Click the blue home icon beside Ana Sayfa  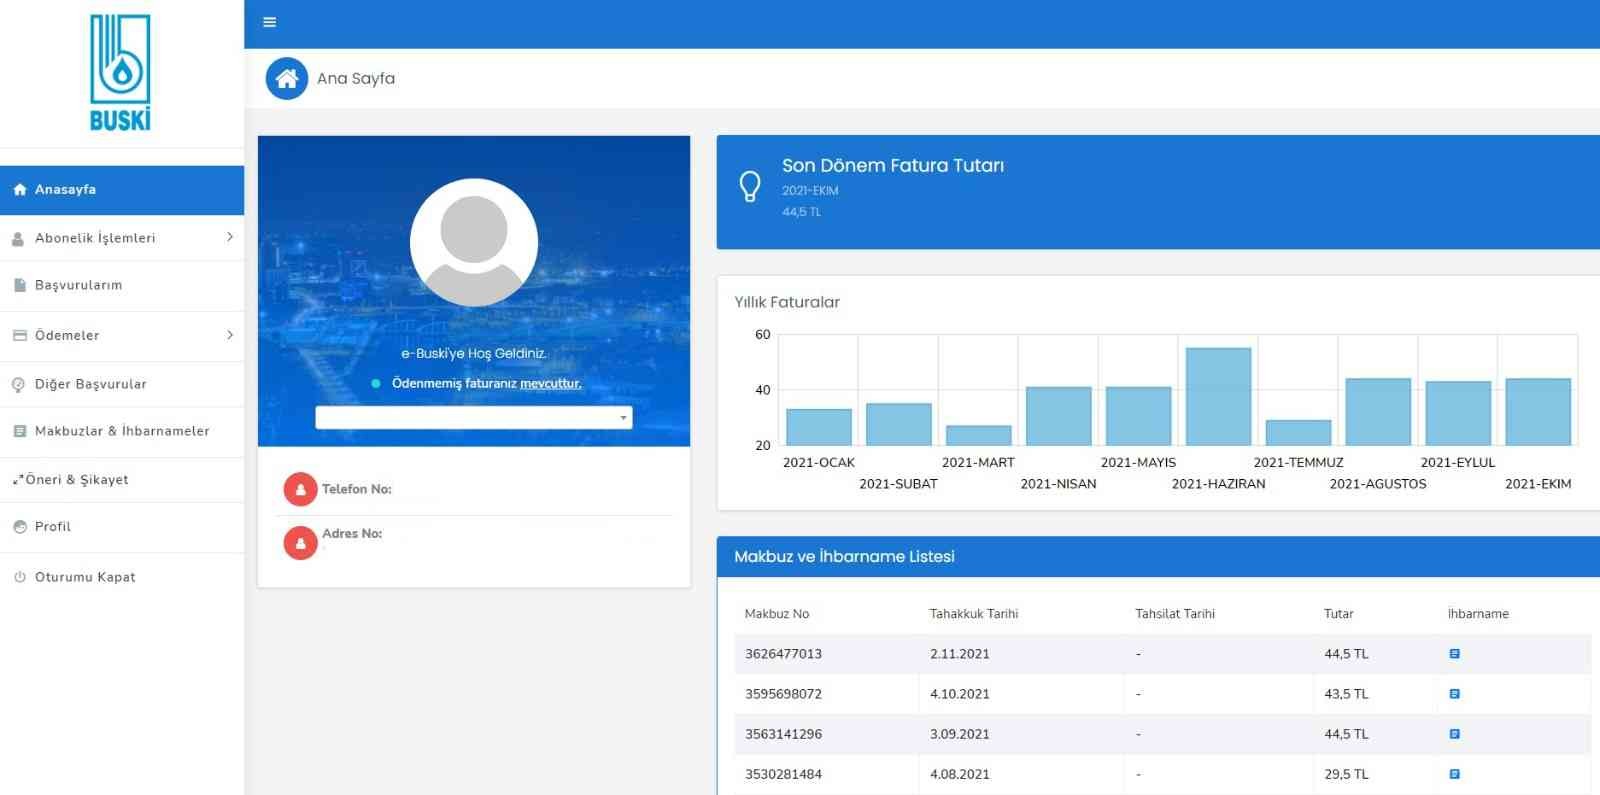point(287,78)
